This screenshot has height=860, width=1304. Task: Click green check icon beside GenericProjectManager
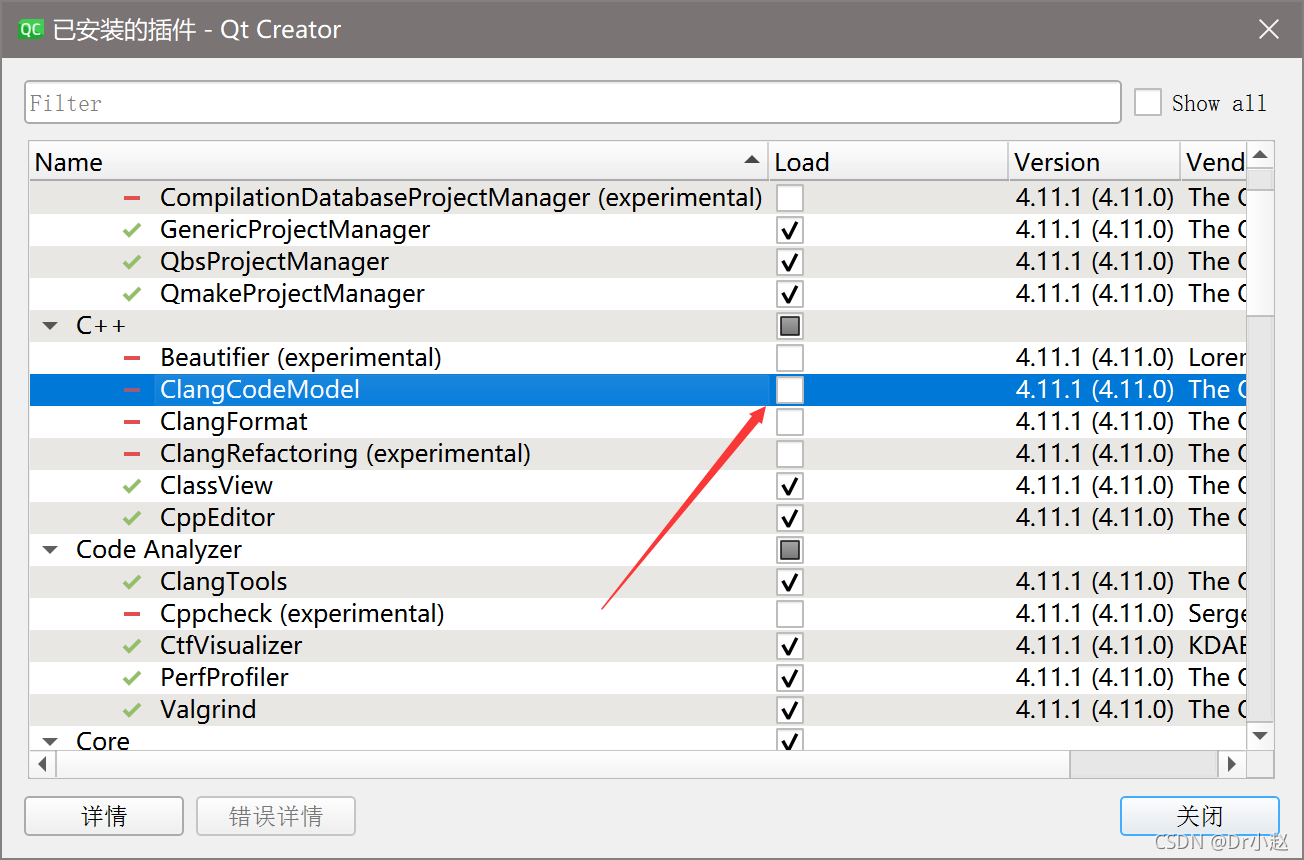pos(132,230)
